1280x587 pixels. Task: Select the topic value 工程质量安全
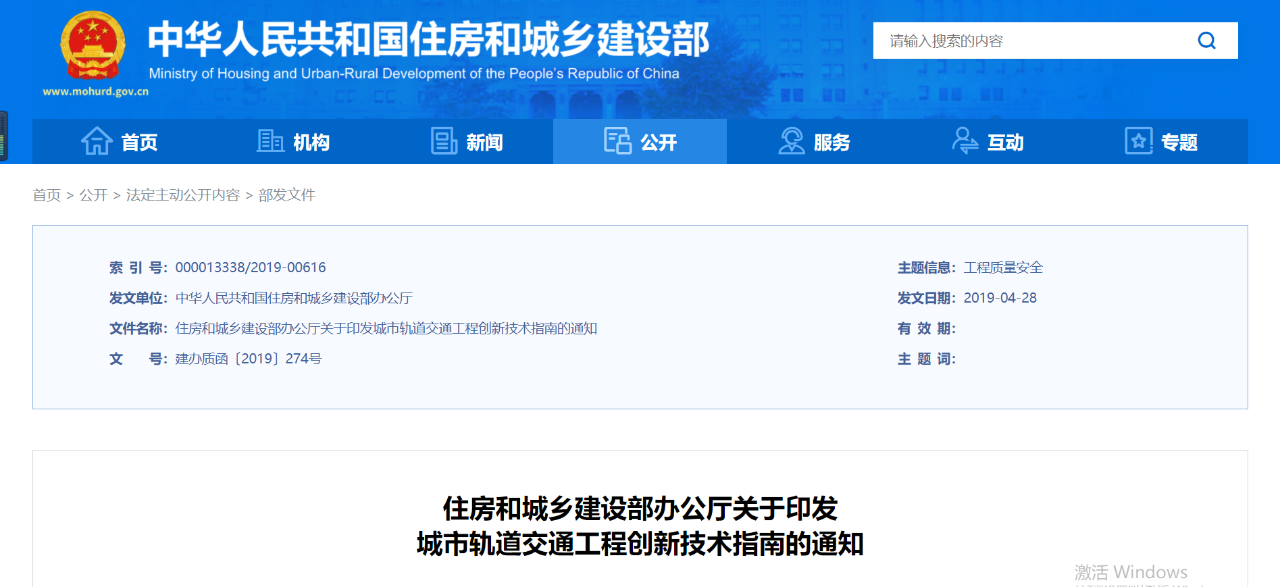[1003, 268]
